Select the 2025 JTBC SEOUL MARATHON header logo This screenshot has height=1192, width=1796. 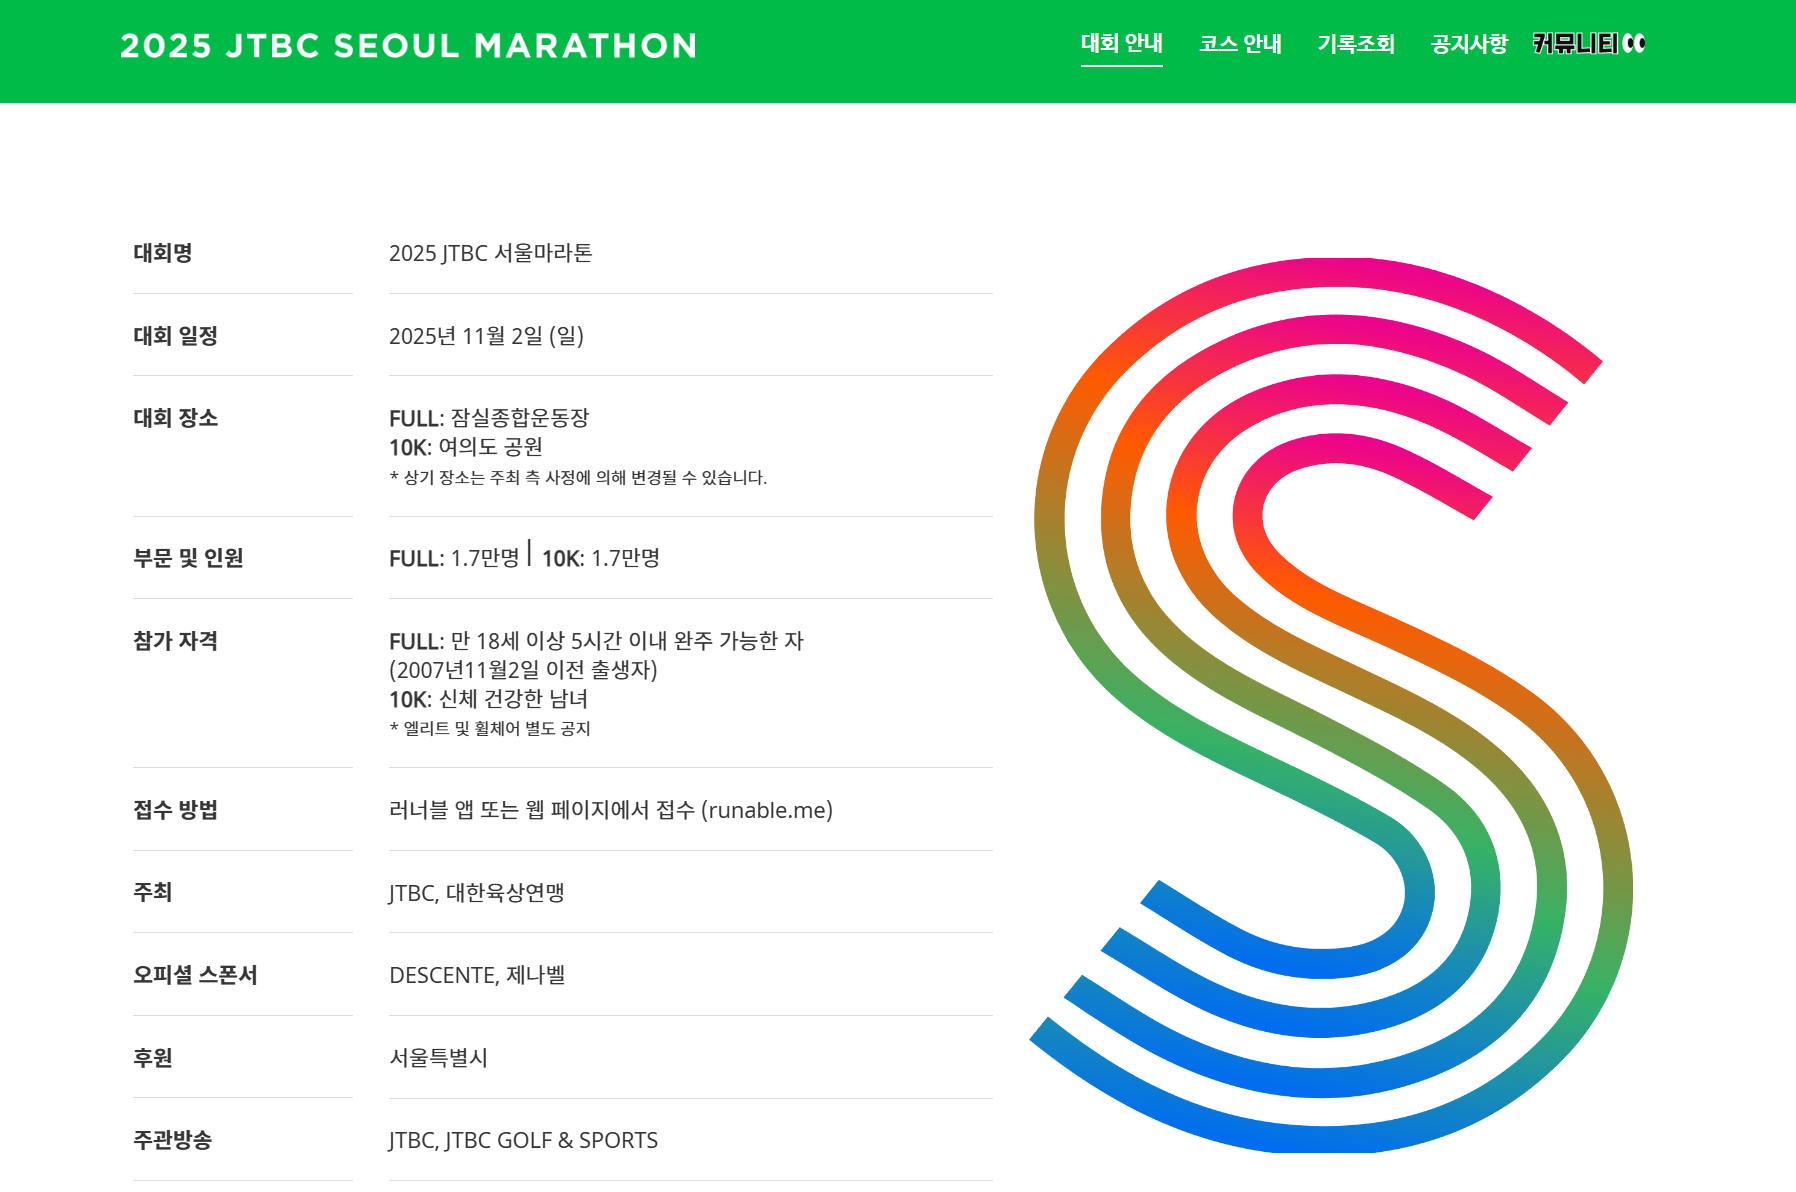[x=408, y=46]
